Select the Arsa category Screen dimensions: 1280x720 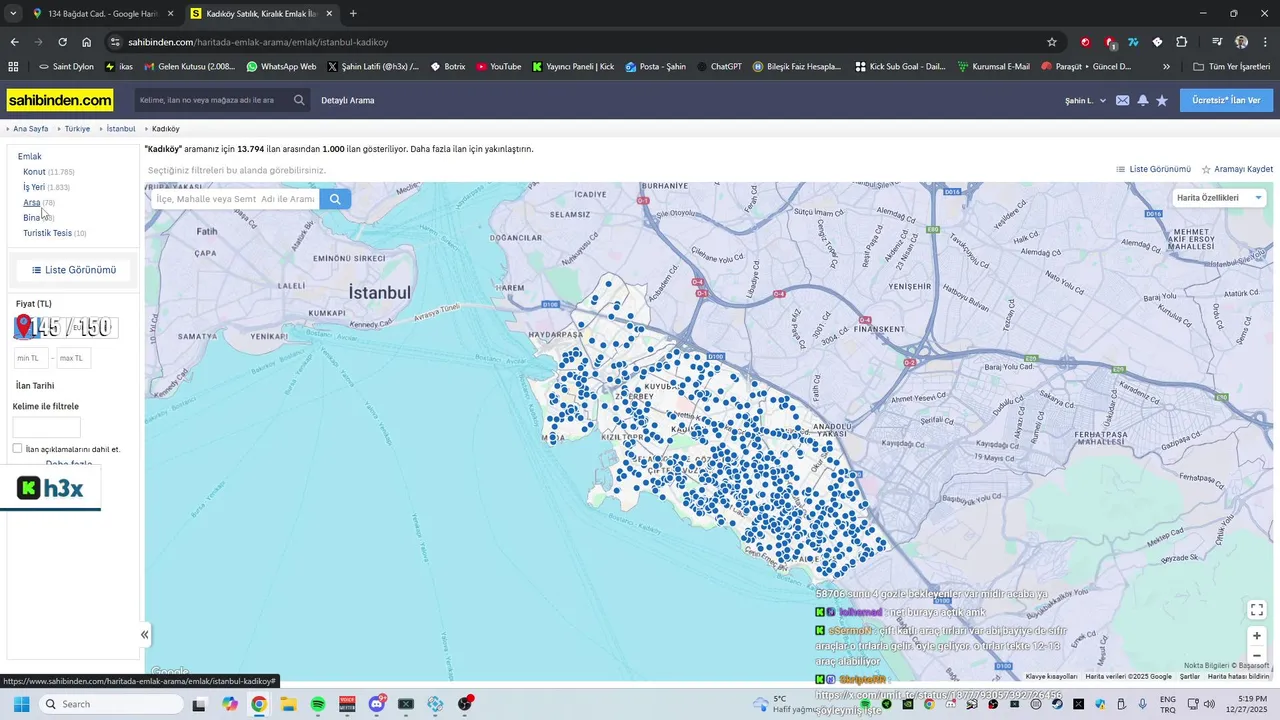pyautogui.click(x=32, y=203)
